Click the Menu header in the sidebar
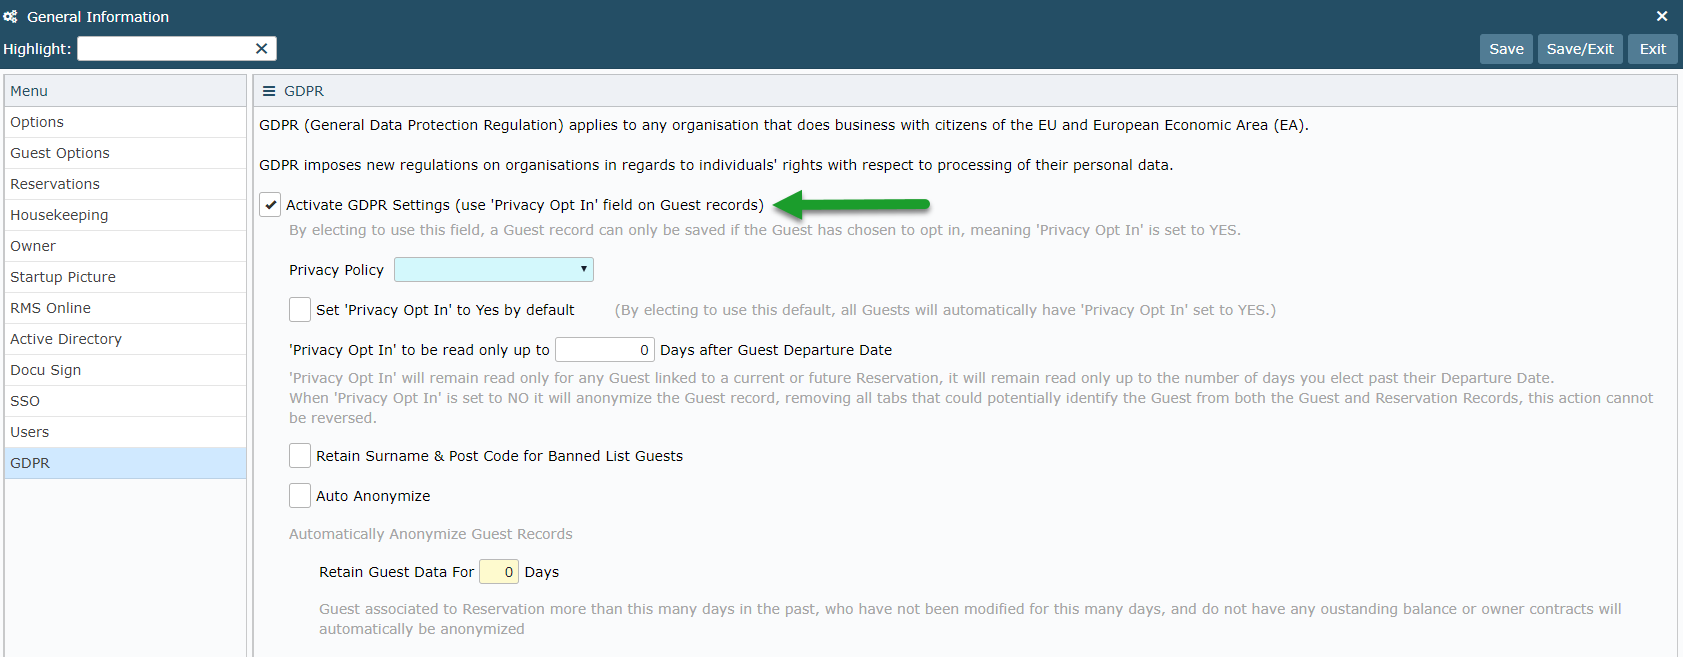 point(125,91)
